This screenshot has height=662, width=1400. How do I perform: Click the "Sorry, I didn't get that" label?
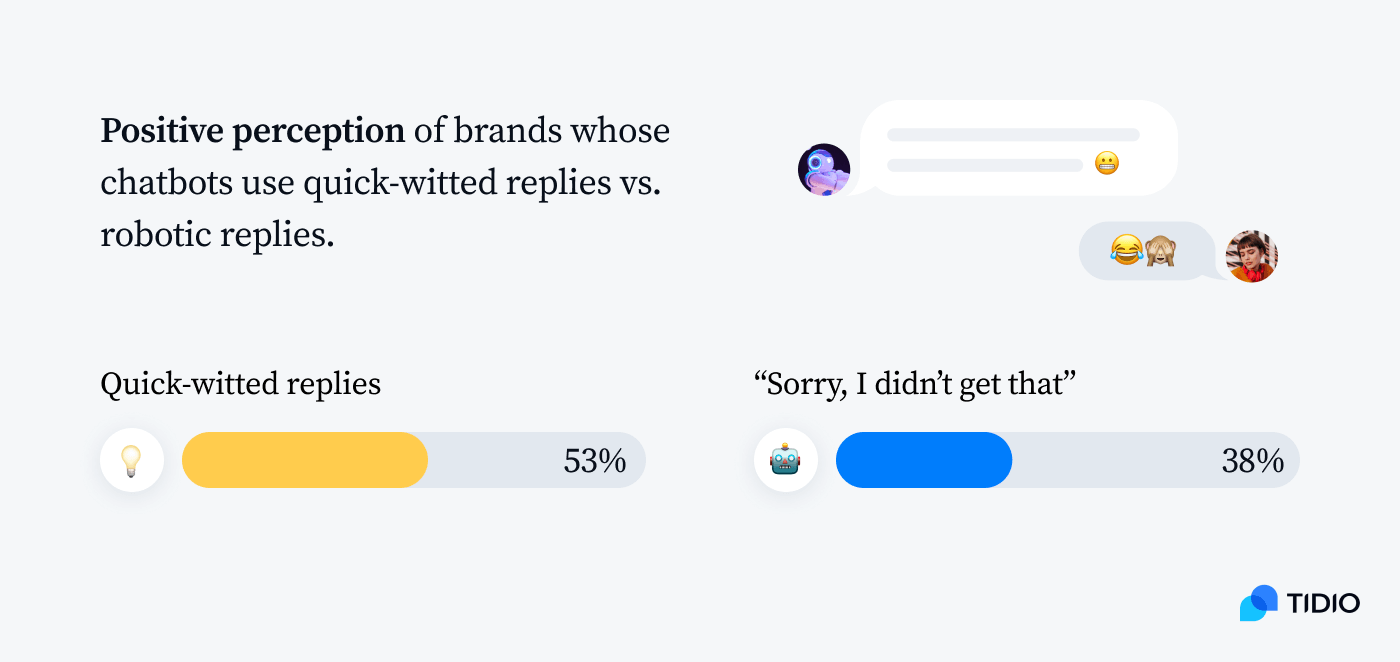point(914,385)
